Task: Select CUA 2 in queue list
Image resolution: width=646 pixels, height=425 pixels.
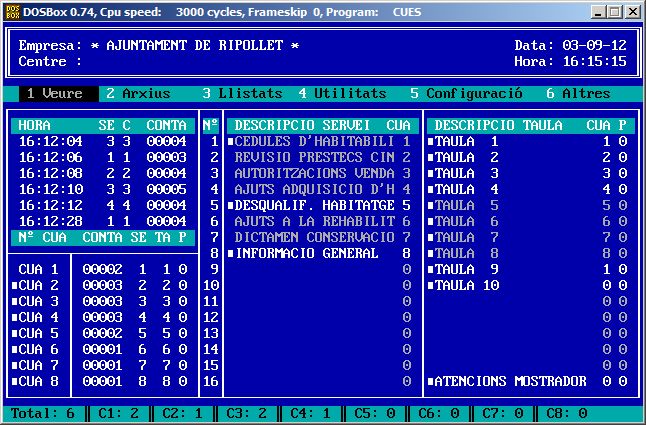Action: pyautogui.click(x=40, y=285)
